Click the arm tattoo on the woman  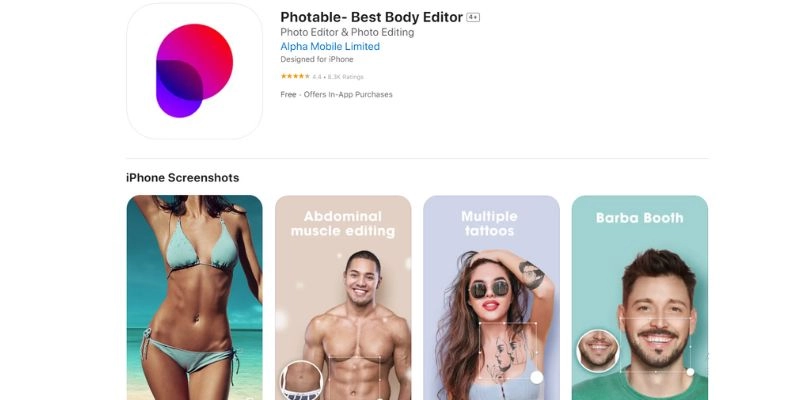tap(531, 274)
